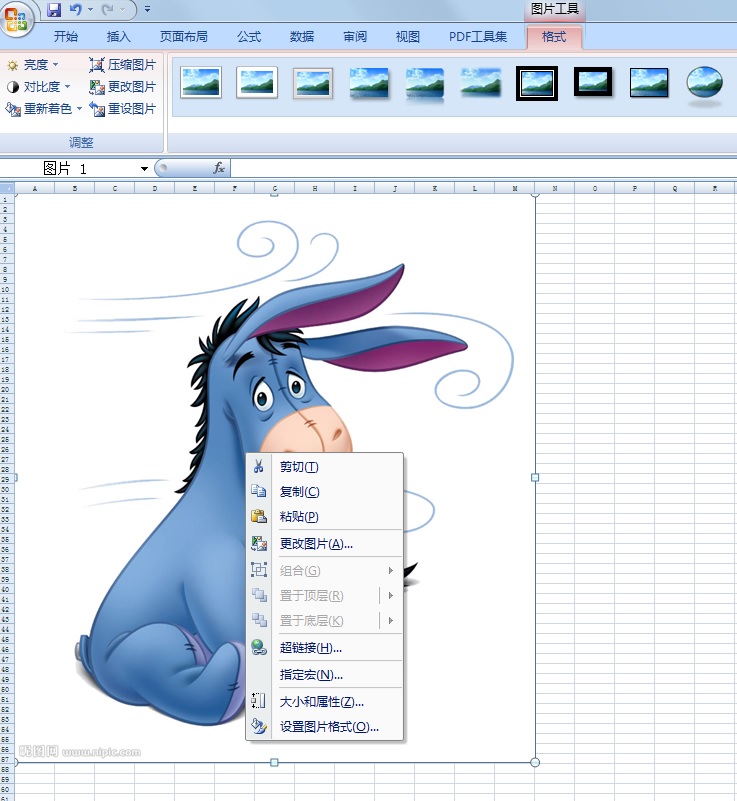The image size is (737, 801).
Task: Click the name box showing 图片 1
Action: (x=69, y=168)
